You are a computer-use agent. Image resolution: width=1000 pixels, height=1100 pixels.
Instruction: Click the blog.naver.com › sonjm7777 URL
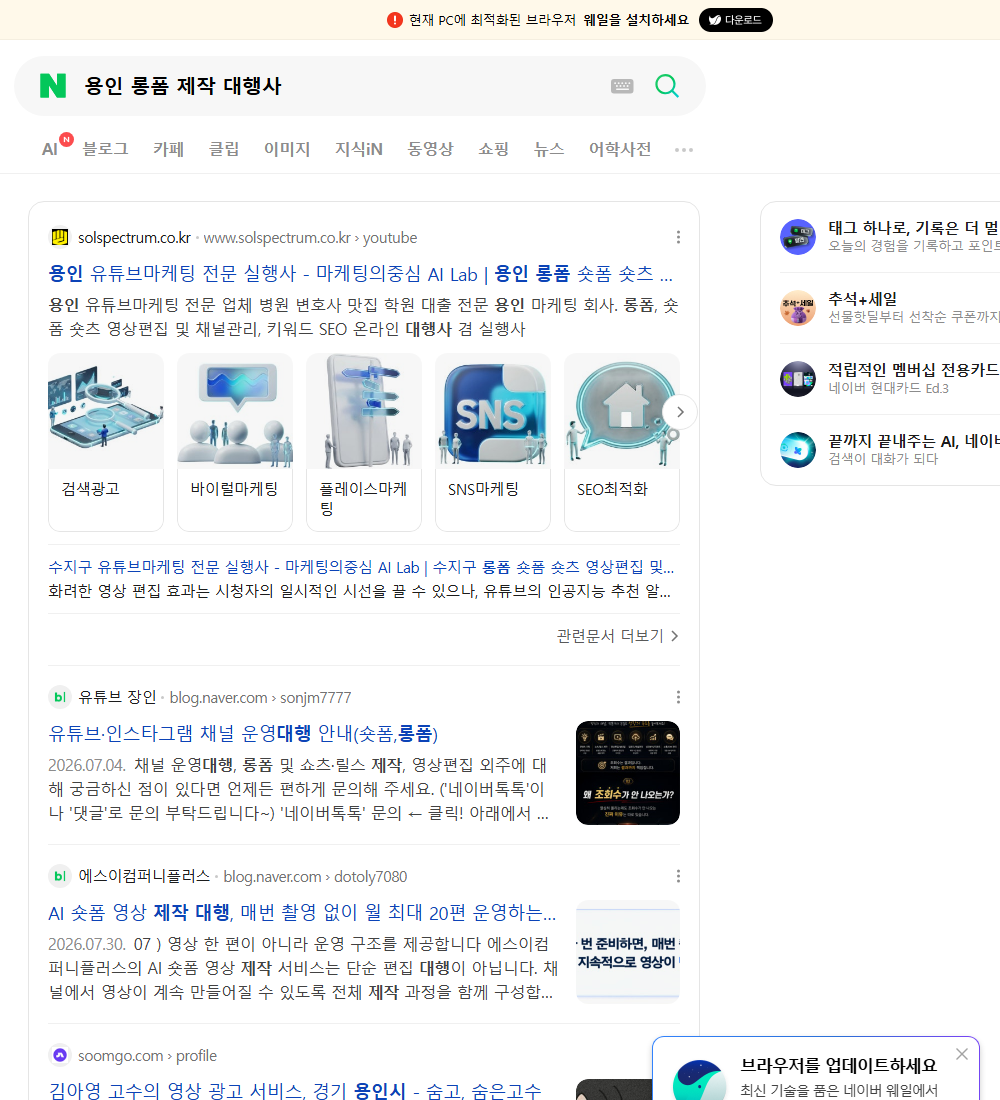pyautogui.click(x=260, y=698)
